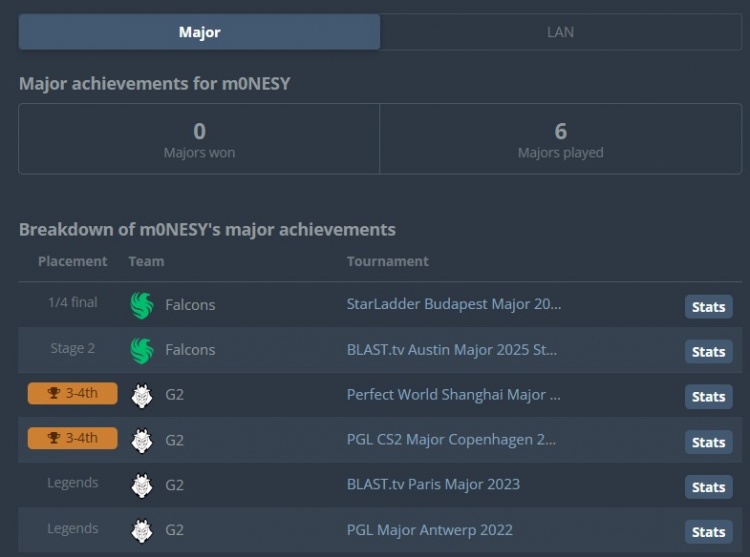This screenshot has height=557, width=750.
Task: Click the Placement column header
Action: click(73, 261)
